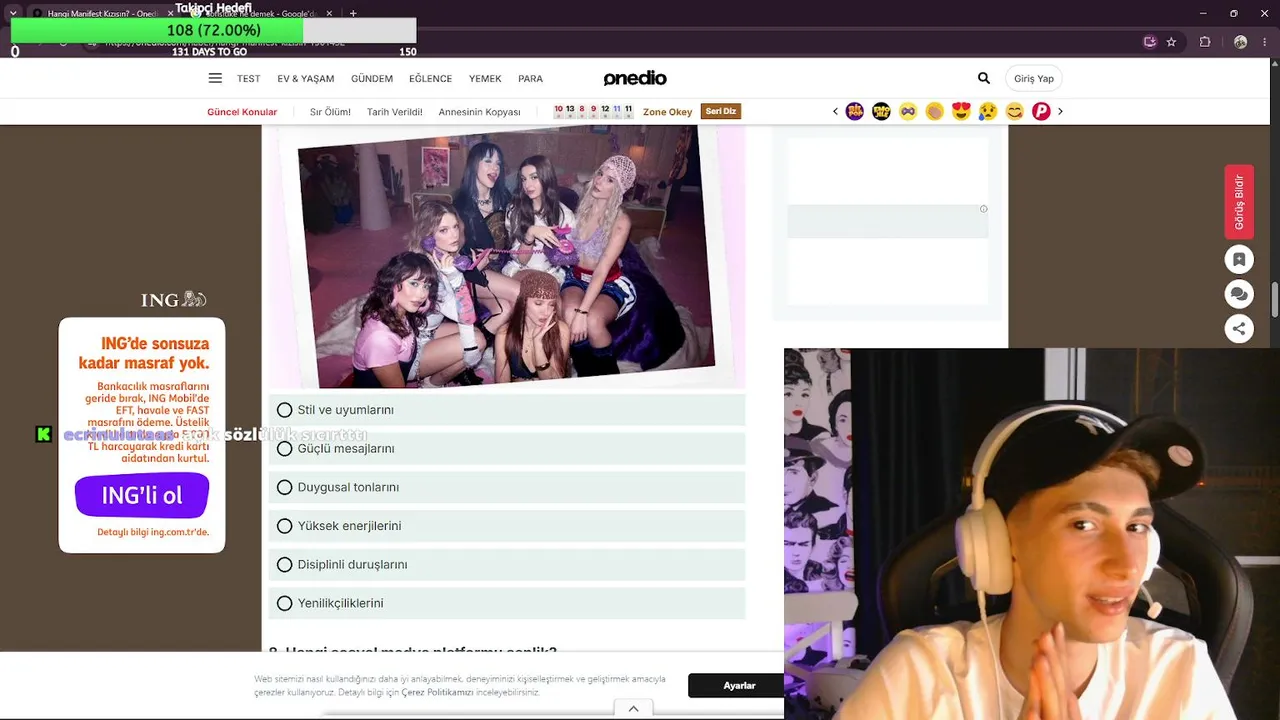Viewport: 1280px width, 720px height.
Task: Open the "Tarih Verildi!" topic link
Action: click(395, 112)
